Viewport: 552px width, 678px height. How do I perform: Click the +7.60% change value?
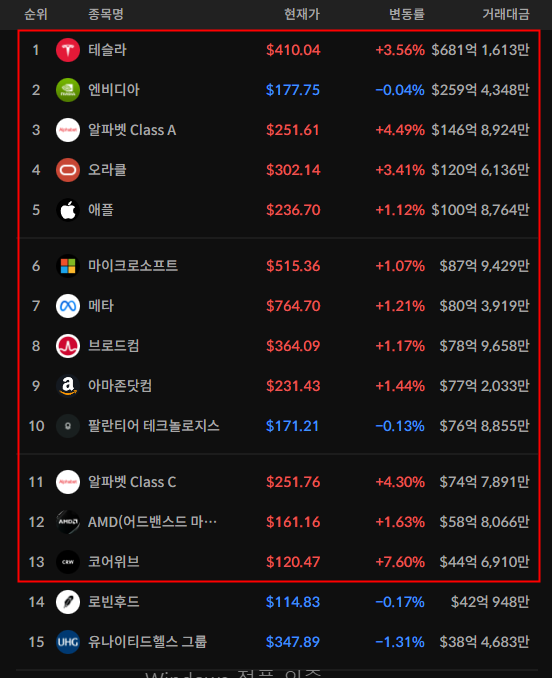pos(400,562)
